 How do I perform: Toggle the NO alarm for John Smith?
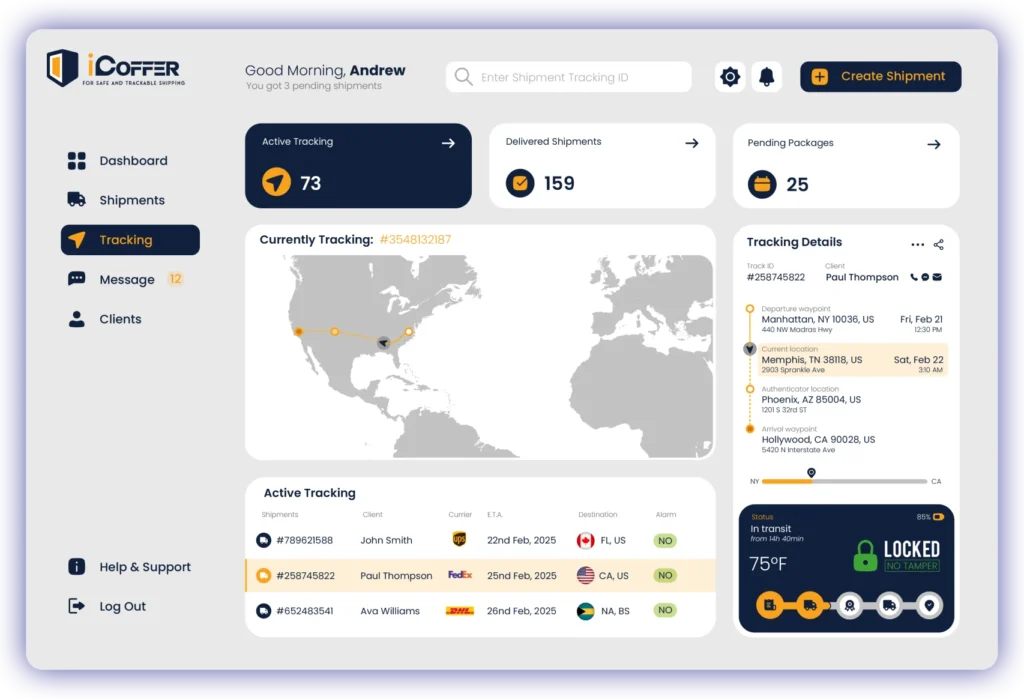click(664, 541)
